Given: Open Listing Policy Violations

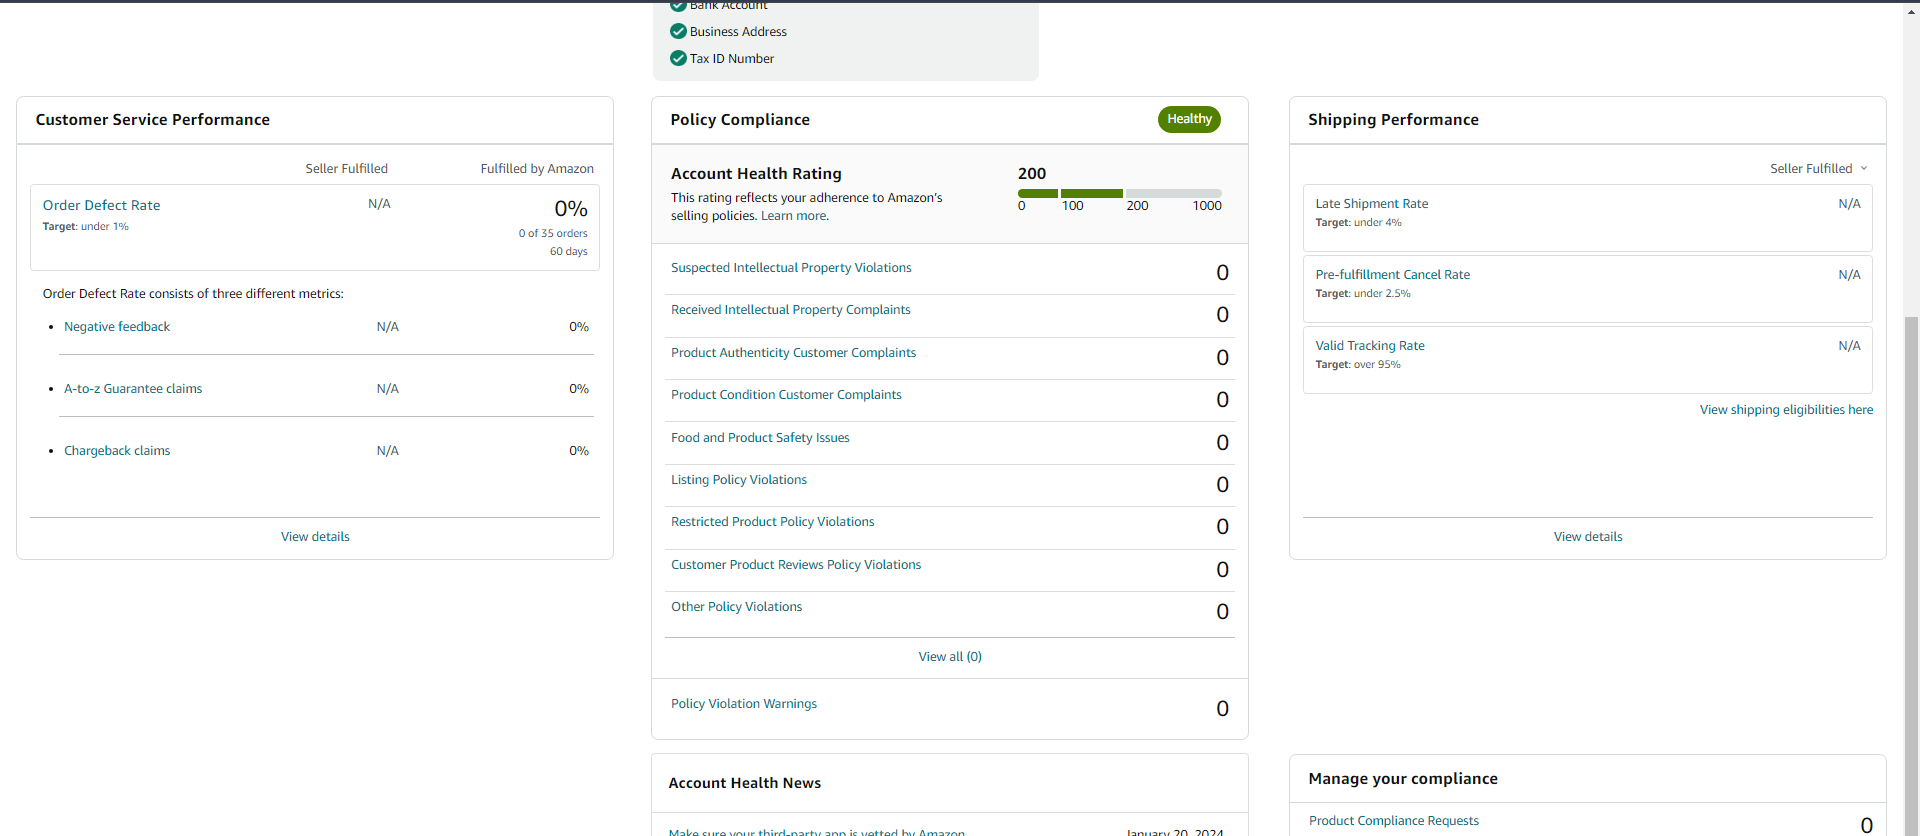Looking at the screenshot, I should tap(739, 480).
